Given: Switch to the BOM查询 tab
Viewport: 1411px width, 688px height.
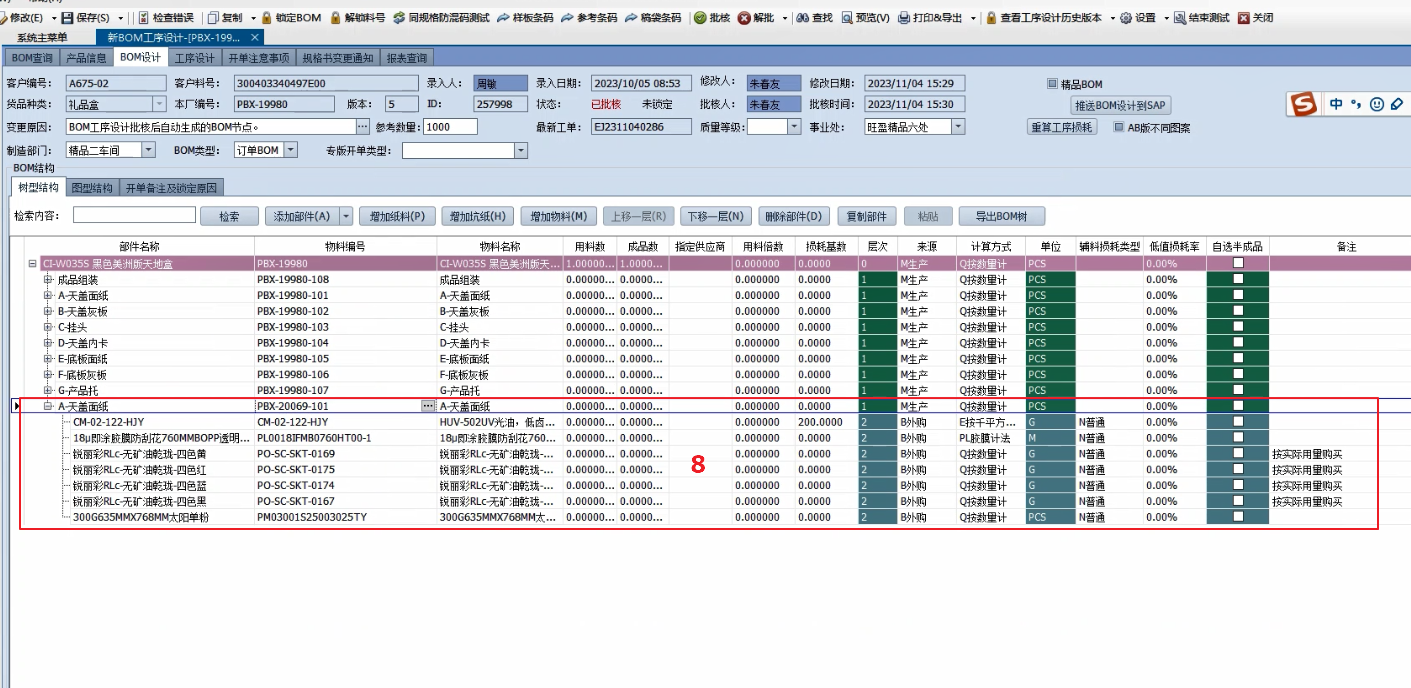Looking at the screenshot, I should tap(32, 58).
